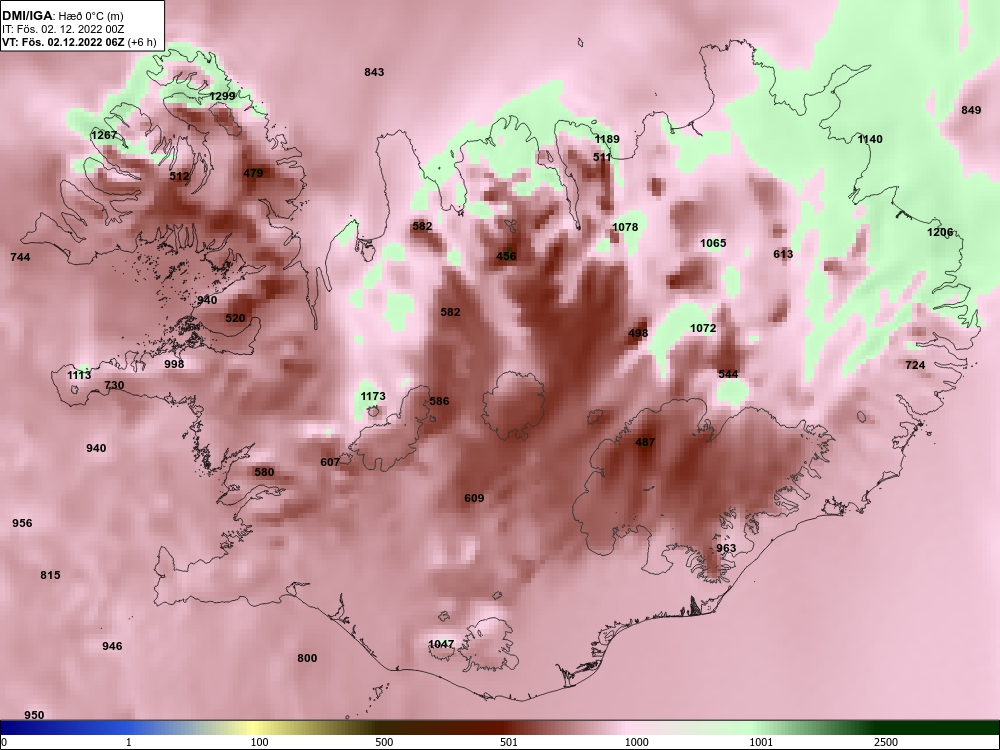Click the 946 height value
The height and width of the screenshot is (750, 1000).
(112, 646)
